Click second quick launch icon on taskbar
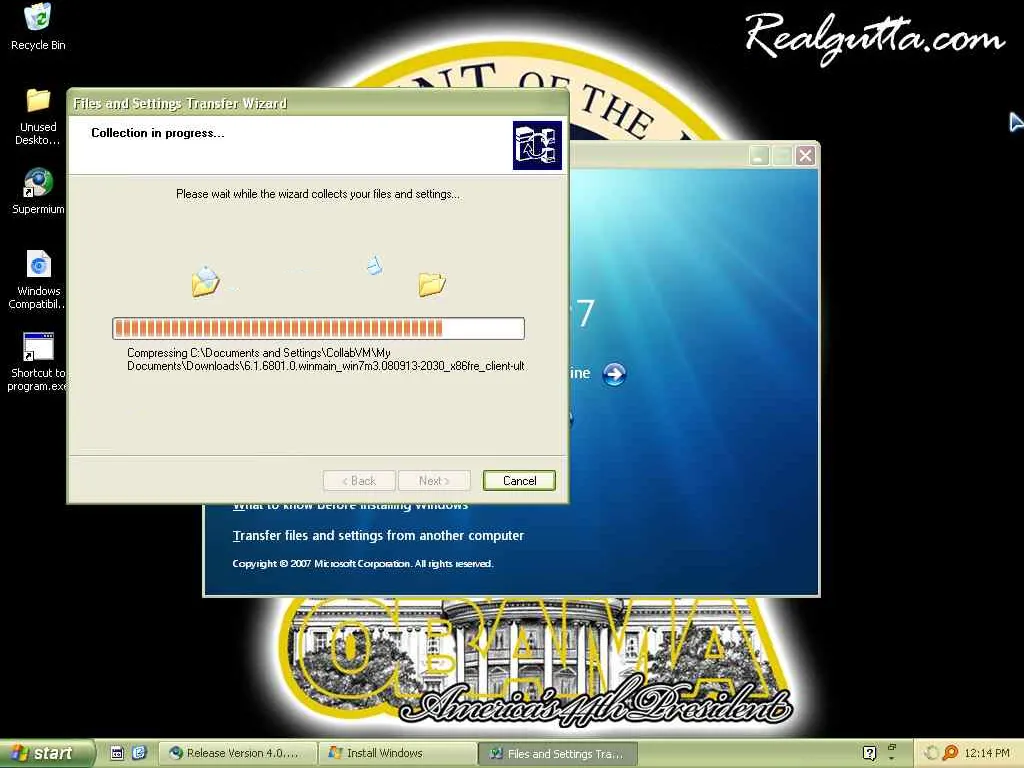 139,753
